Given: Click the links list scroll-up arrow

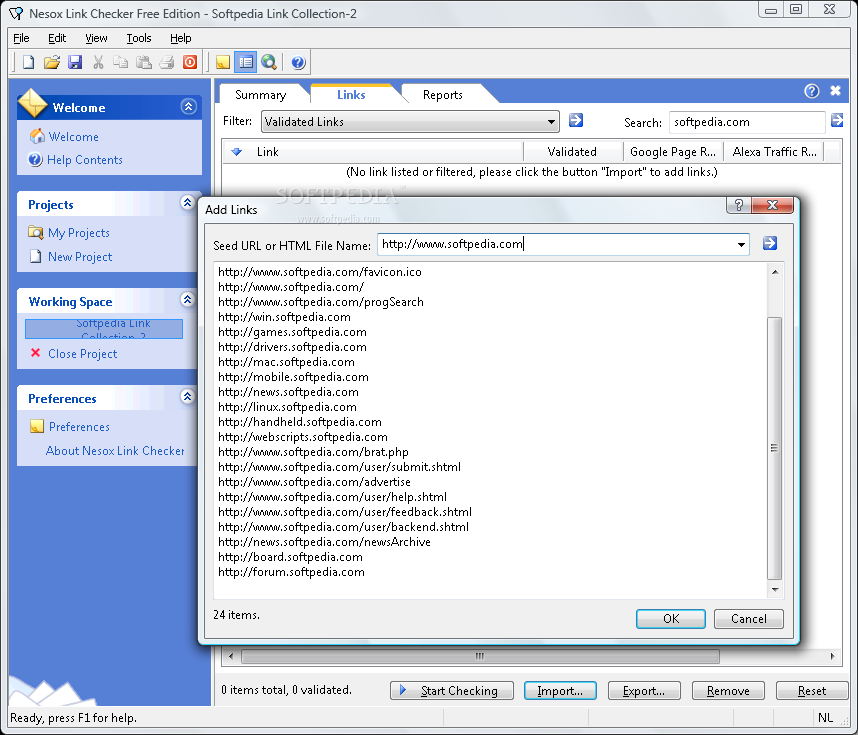Looking at the screenshot, I should coord(775,272).
